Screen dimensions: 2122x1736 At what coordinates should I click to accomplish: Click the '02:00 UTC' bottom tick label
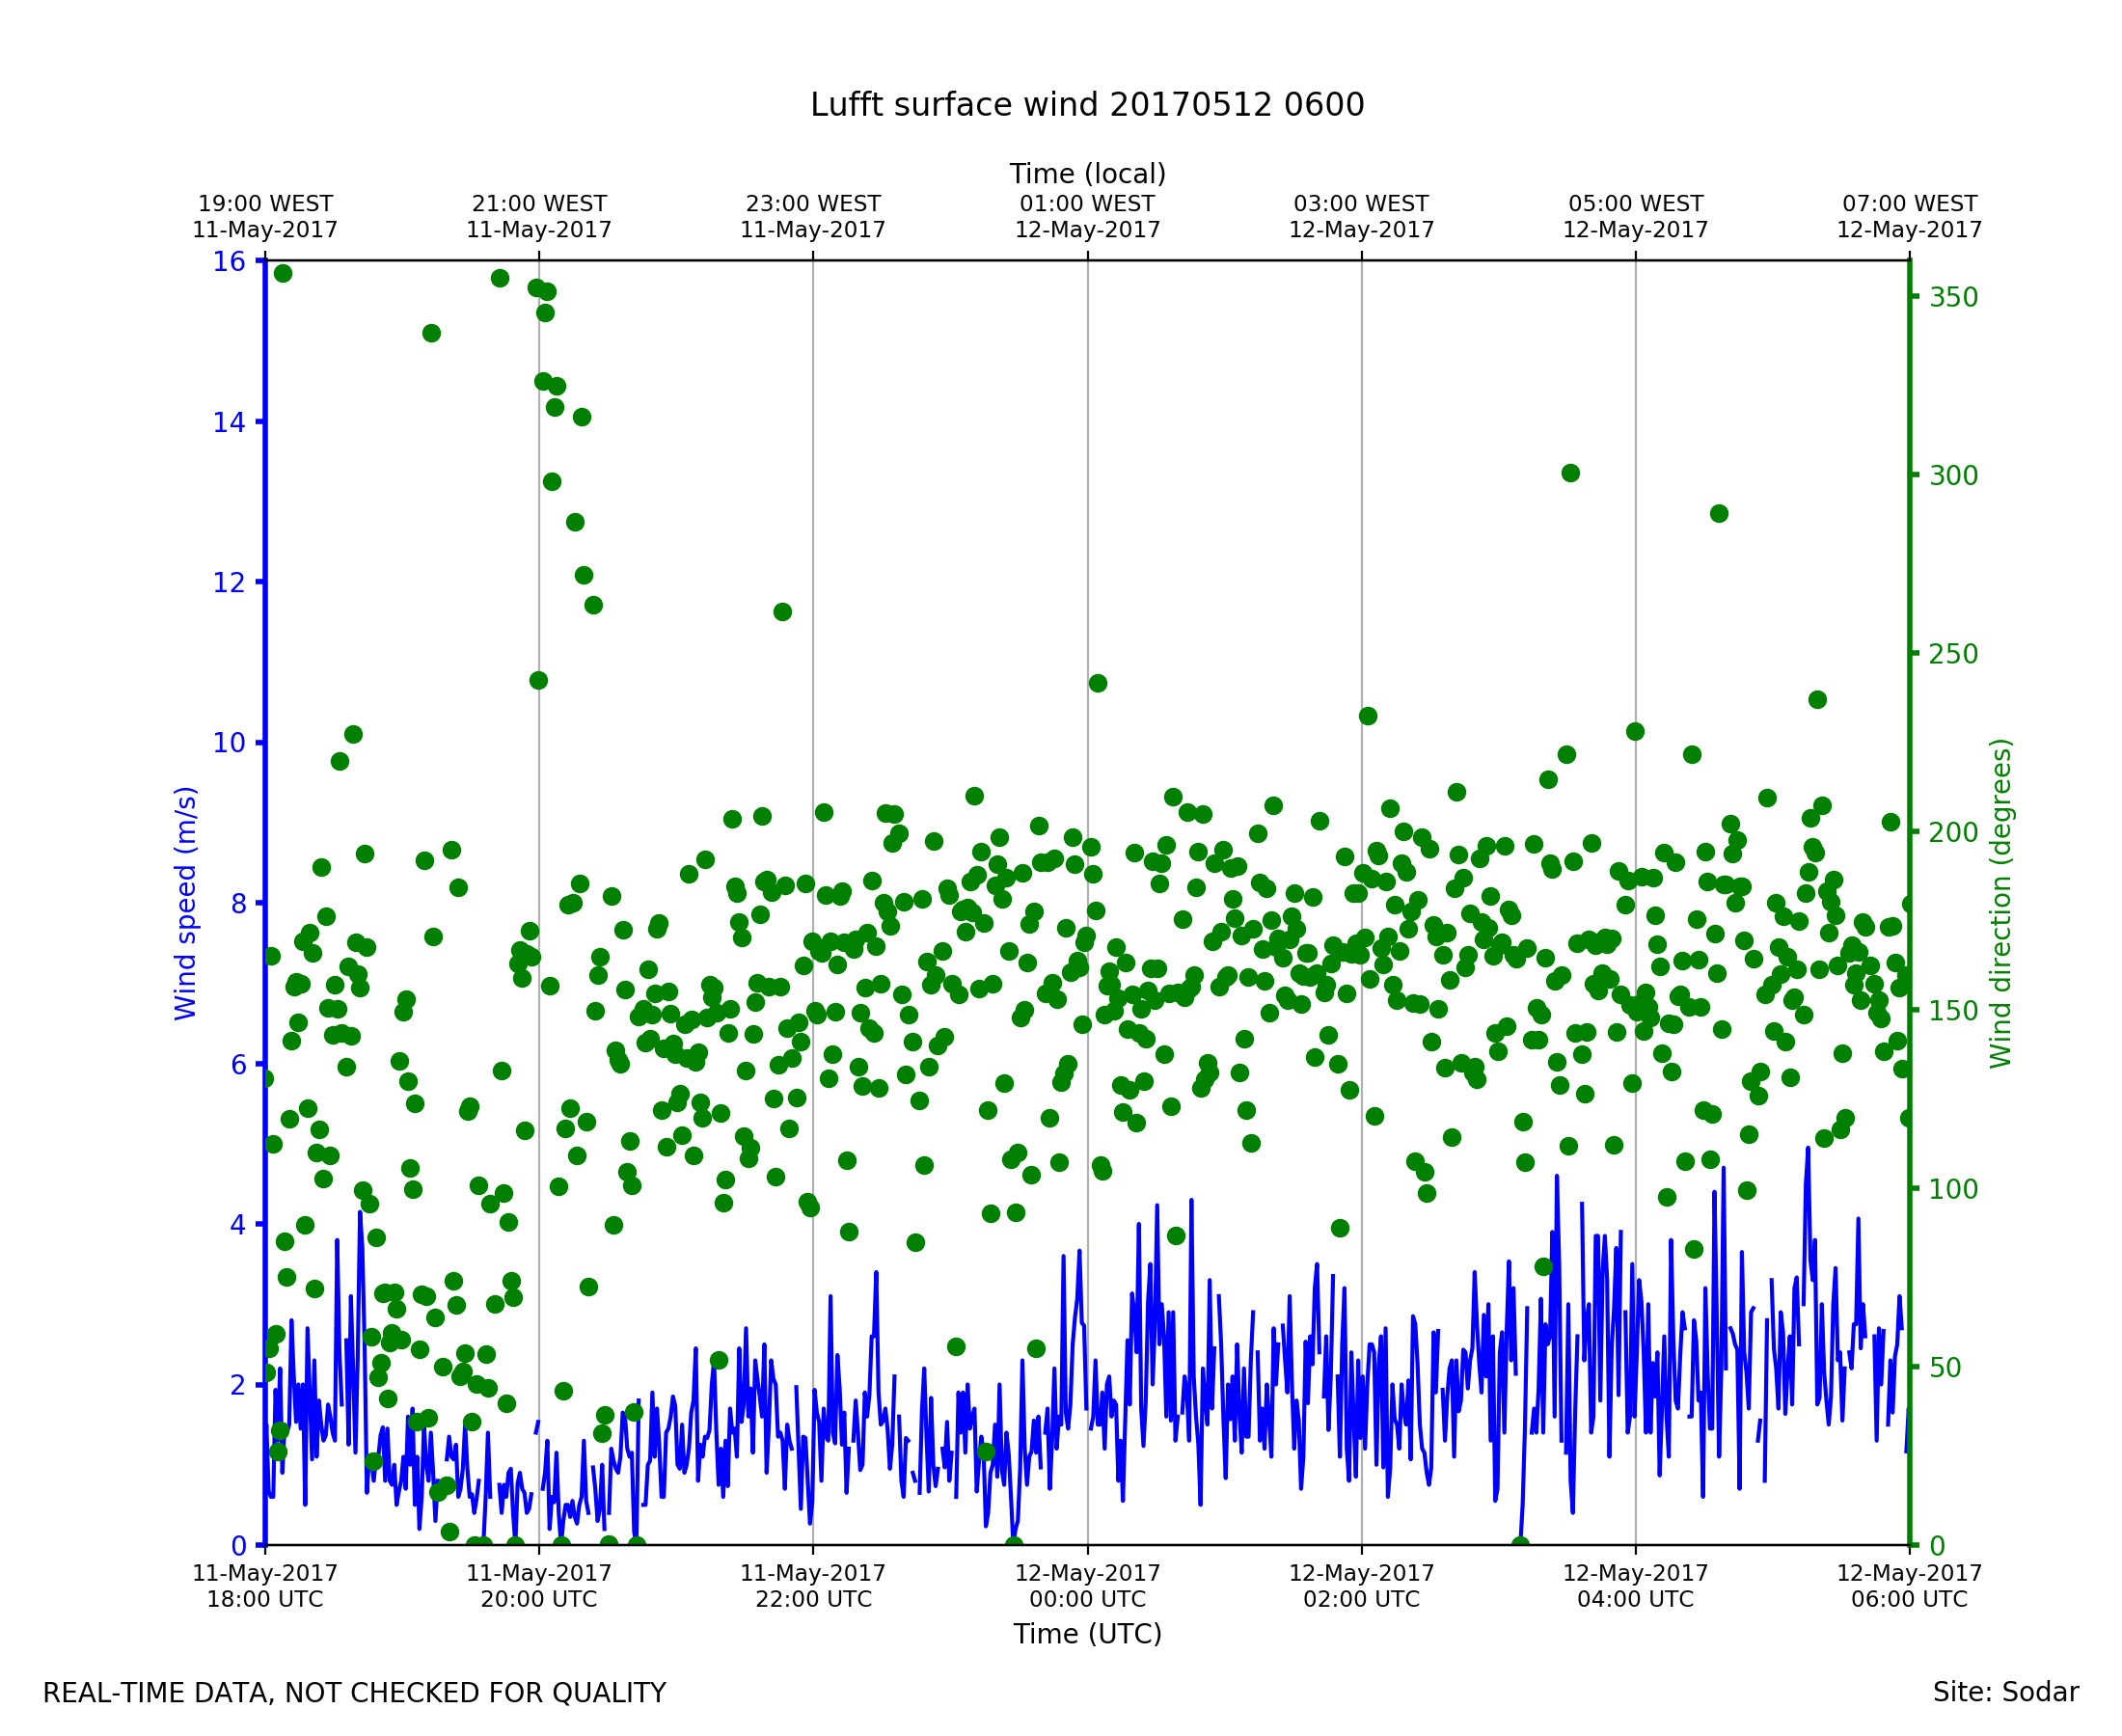coord(1361,1599)
